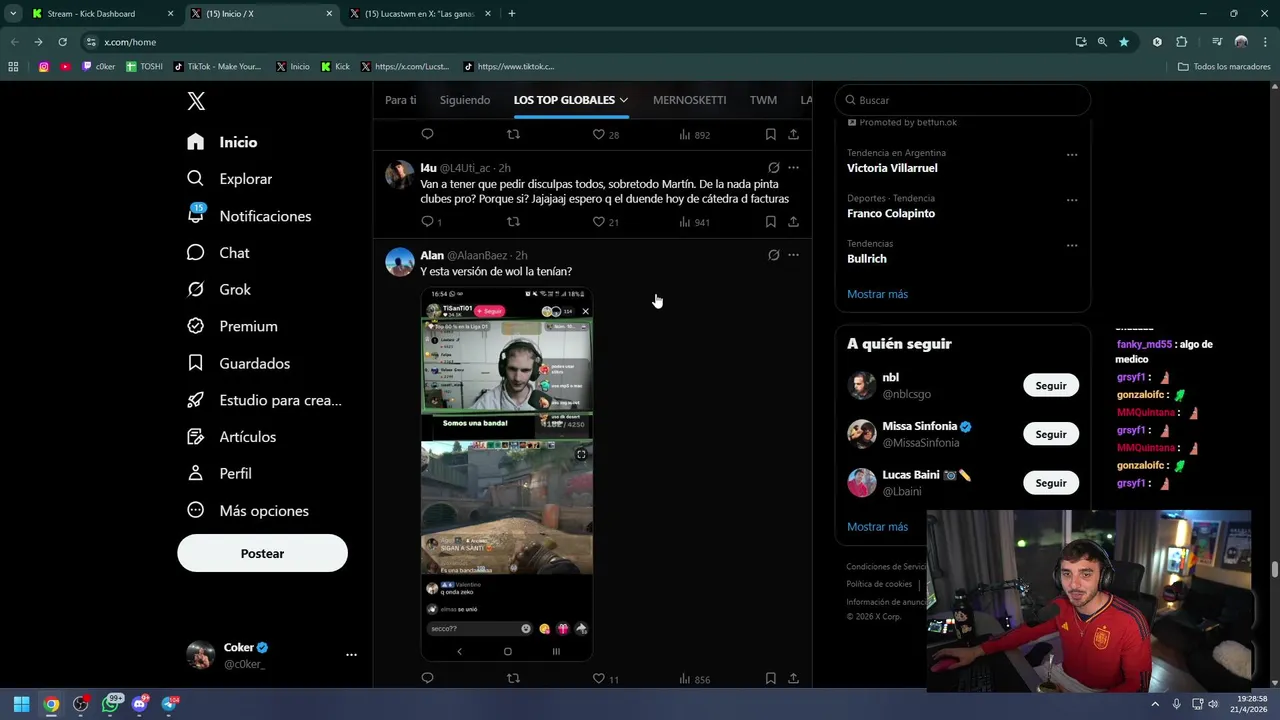This screenshot has height=720, width=1280.
Task: Click the Postear button
Action: coord(262,553)
